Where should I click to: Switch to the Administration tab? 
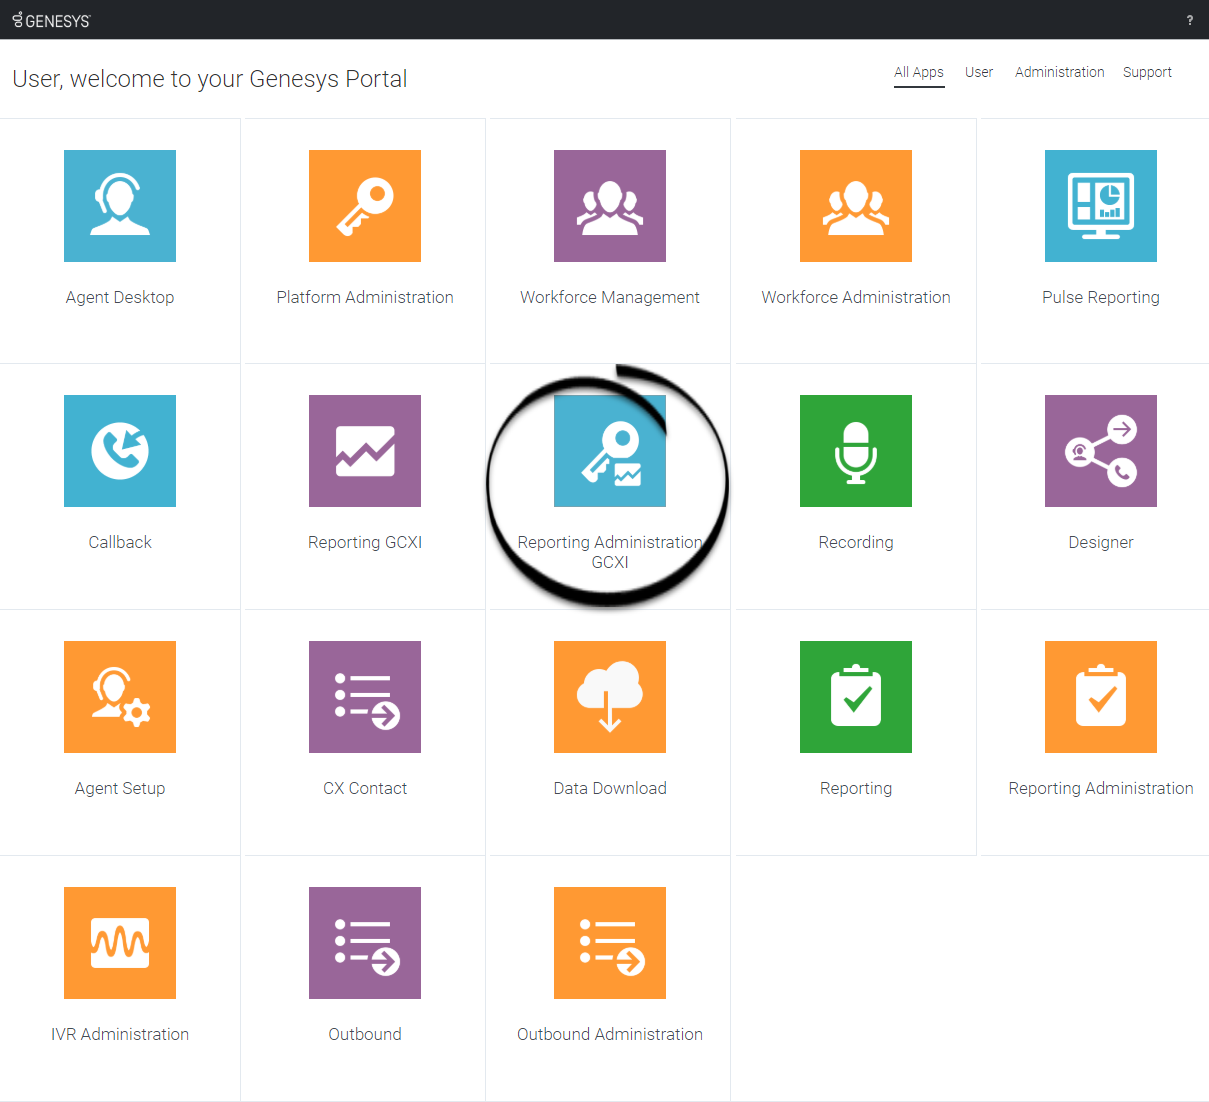[x=1060, y=72]
